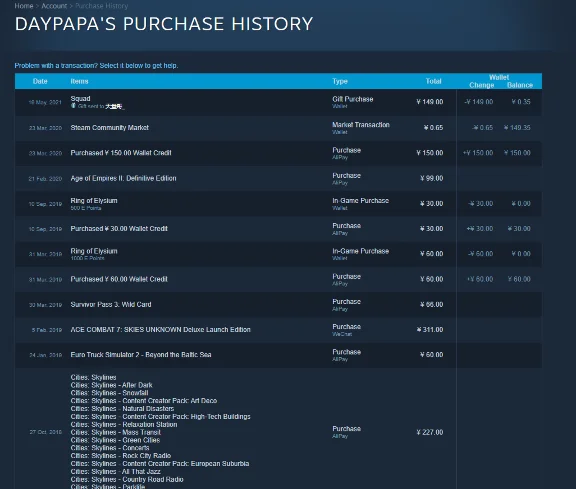This screenshot has width=576, height=489.
Task: Click Cities: Skylines - Snowfall item
Action: coord(109,393)
